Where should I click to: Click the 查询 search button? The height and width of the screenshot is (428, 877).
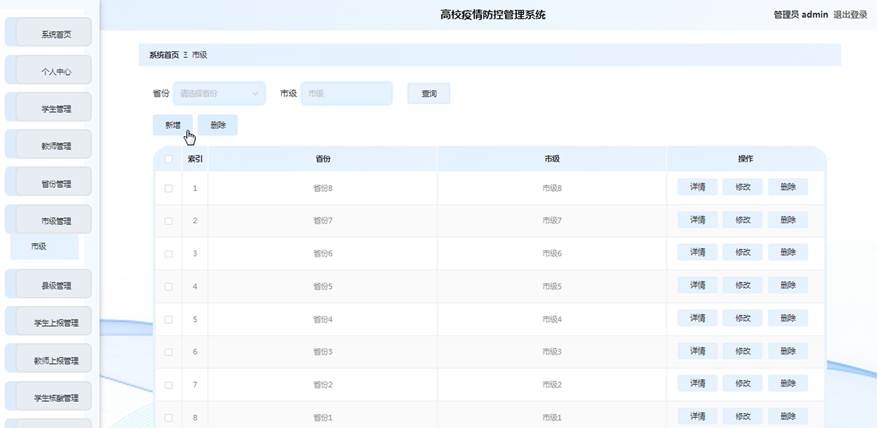(x=428, y=93)
